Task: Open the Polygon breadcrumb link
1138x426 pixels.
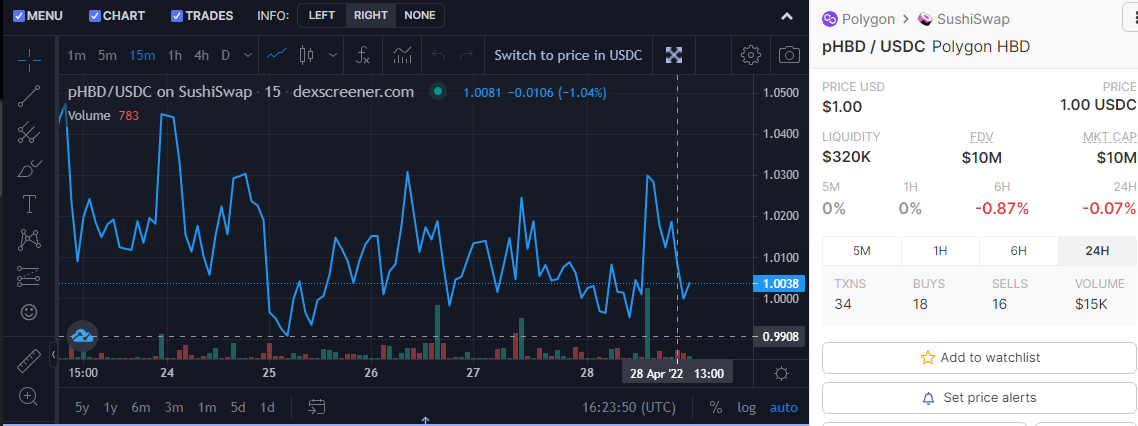Action: click(x=868, y=20)
